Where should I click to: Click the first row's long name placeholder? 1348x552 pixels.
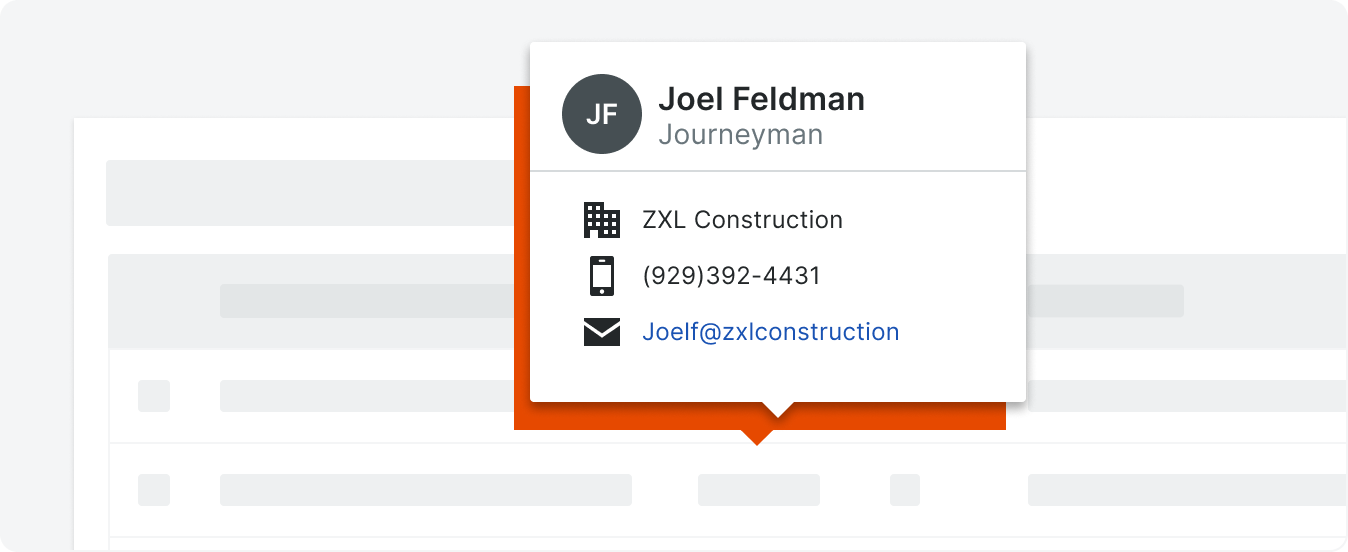pos(367,396)
